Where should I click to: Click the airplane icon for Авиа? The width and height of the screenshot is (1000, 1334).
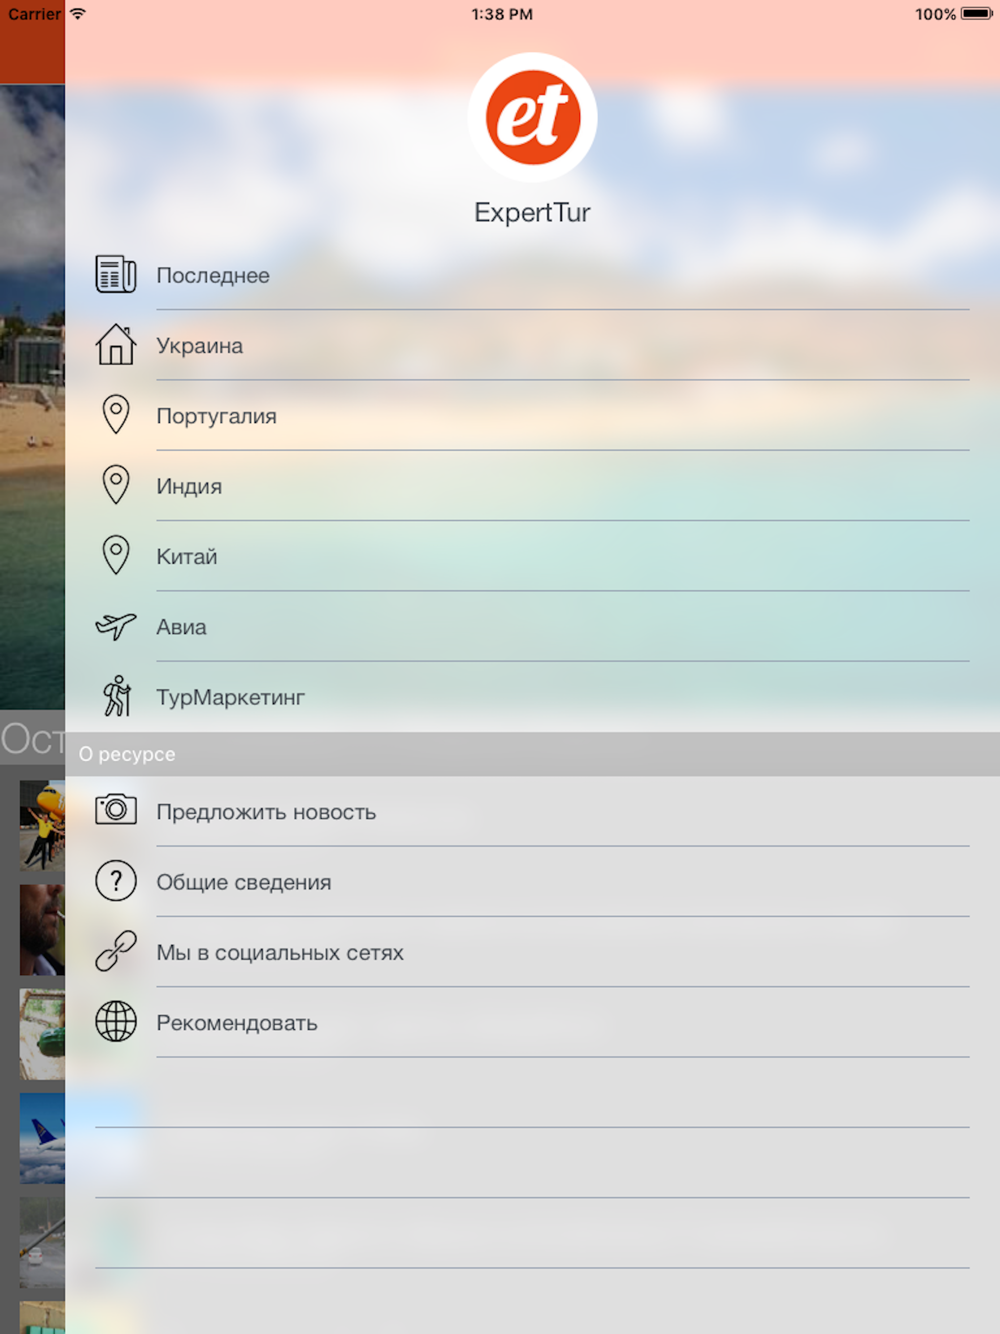(x=116, y=626)
